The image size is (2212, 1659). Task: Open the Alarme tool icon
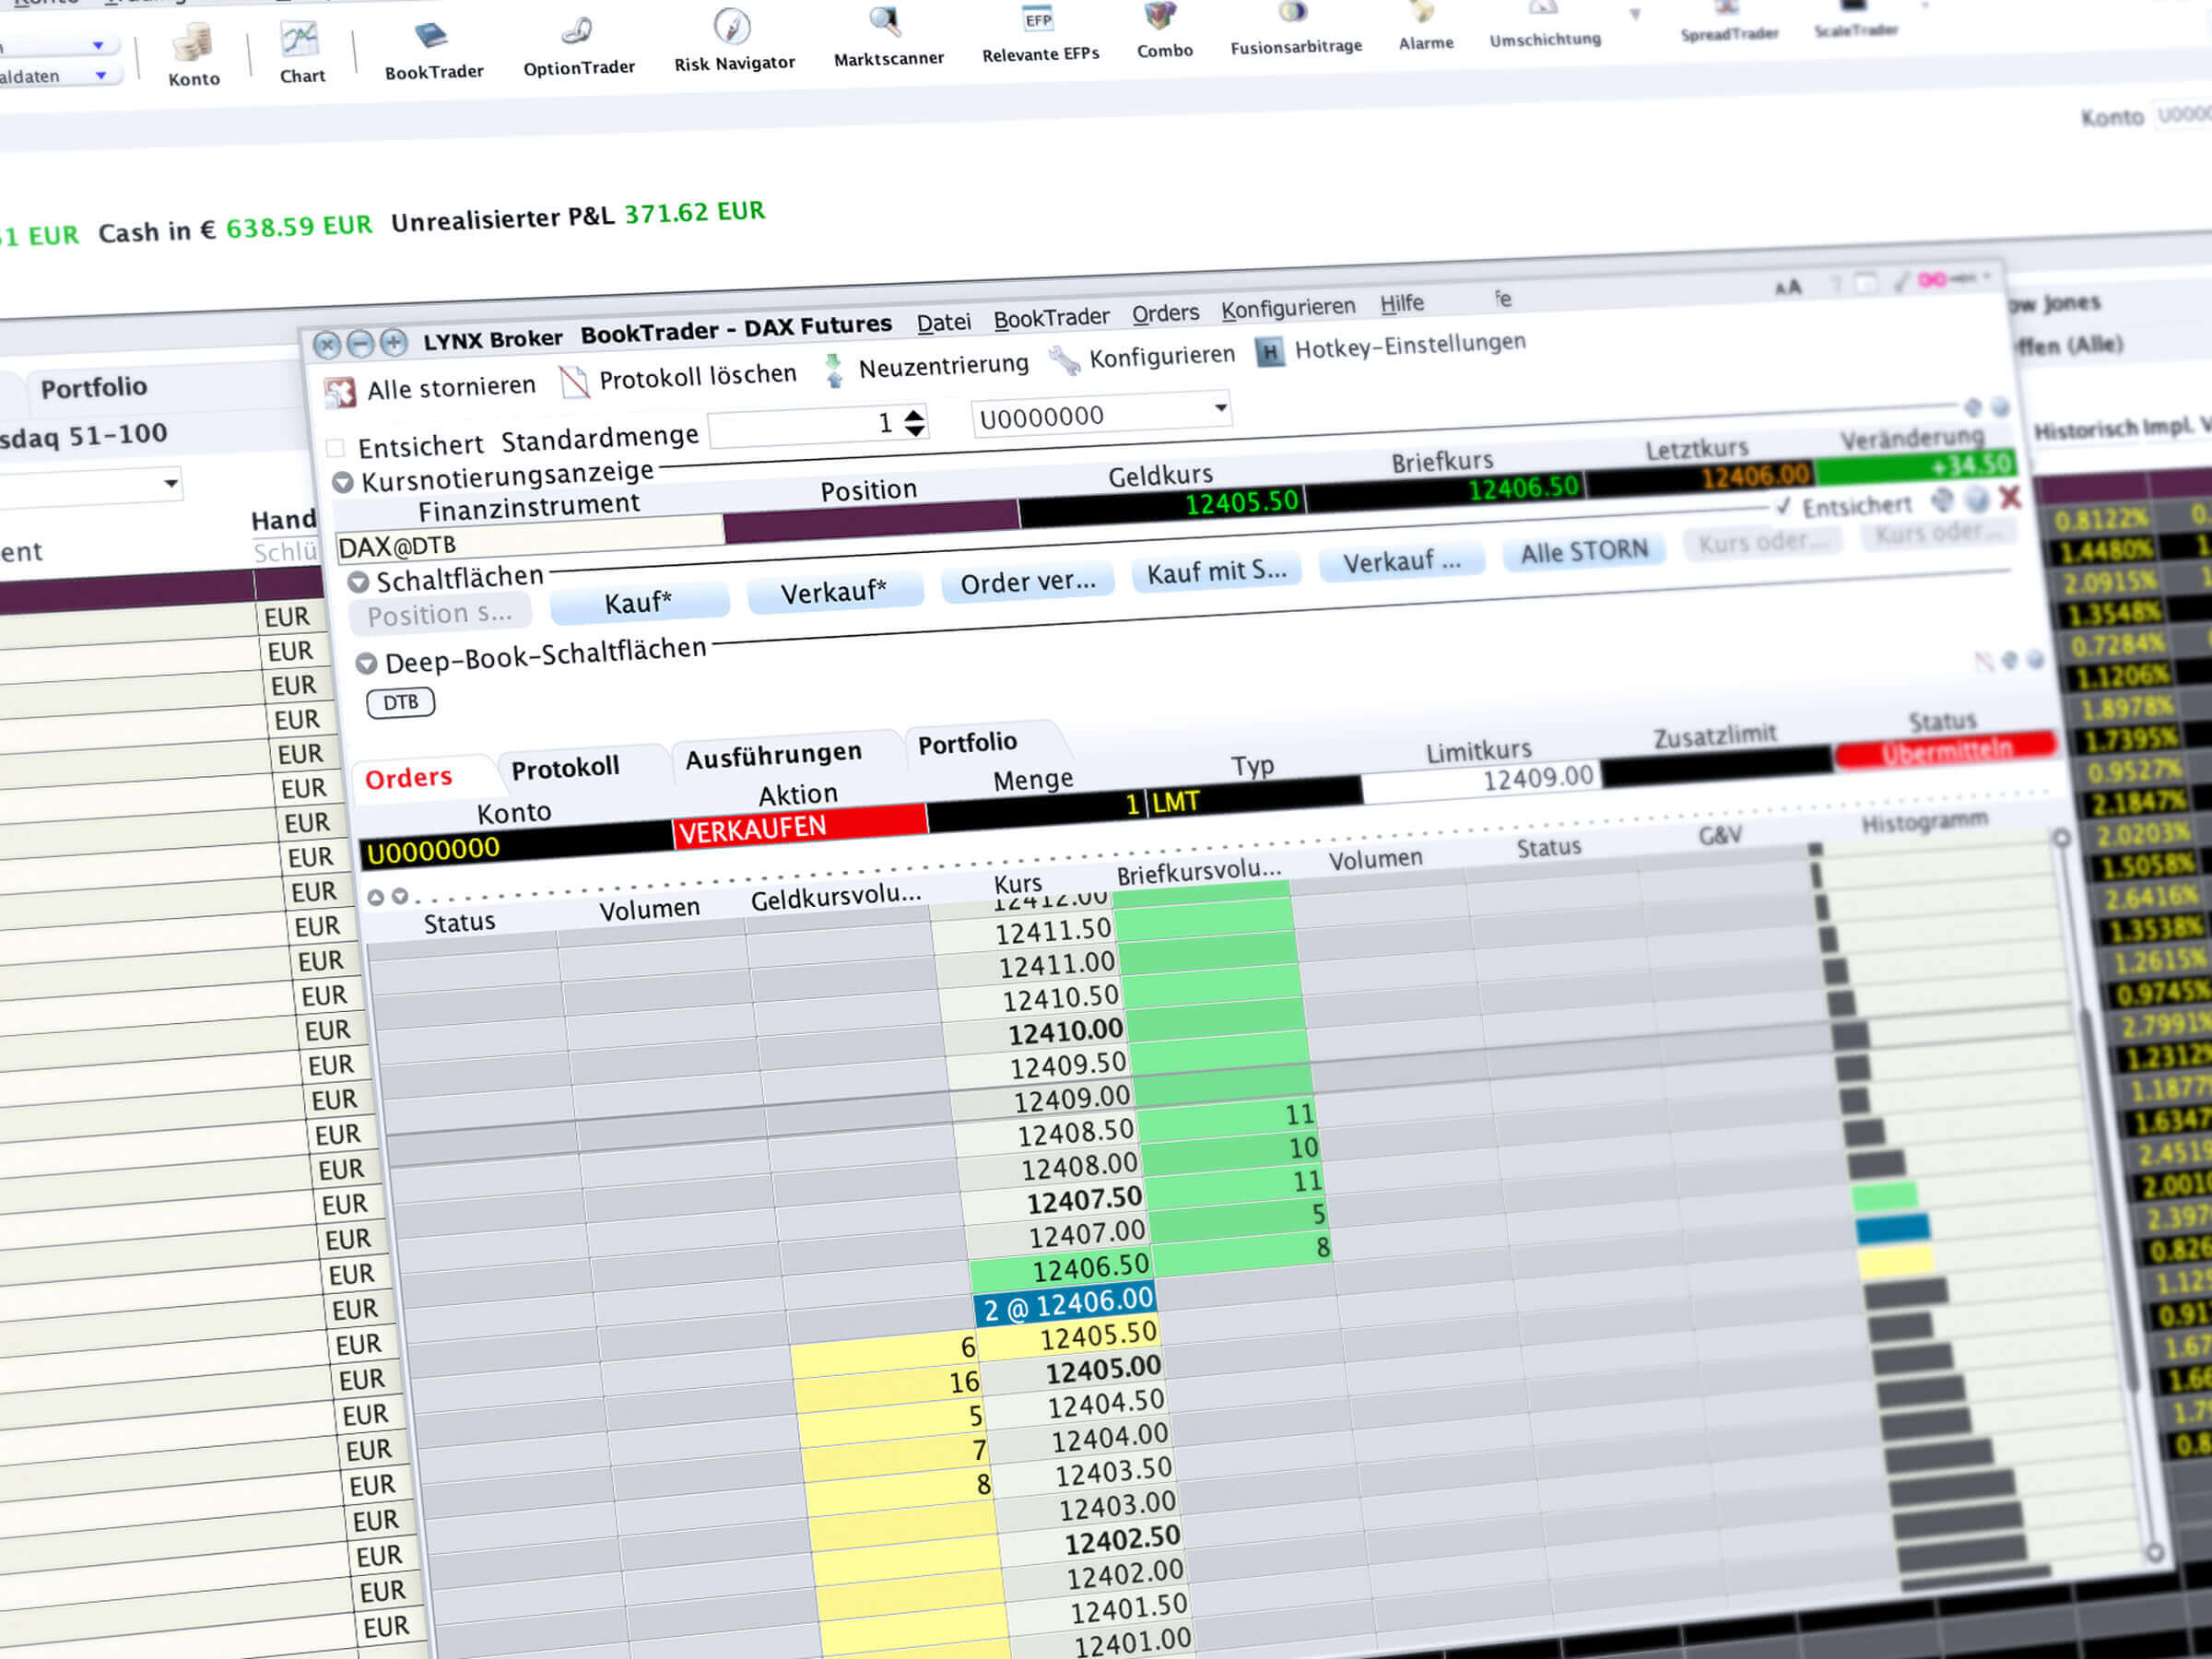tap(1423, 12)
